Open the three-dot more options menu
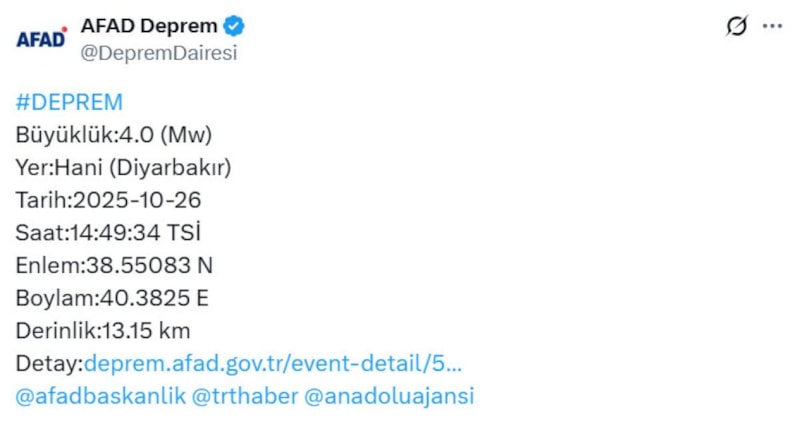Viewport: 800px width, 431px height. coord(772,27)
